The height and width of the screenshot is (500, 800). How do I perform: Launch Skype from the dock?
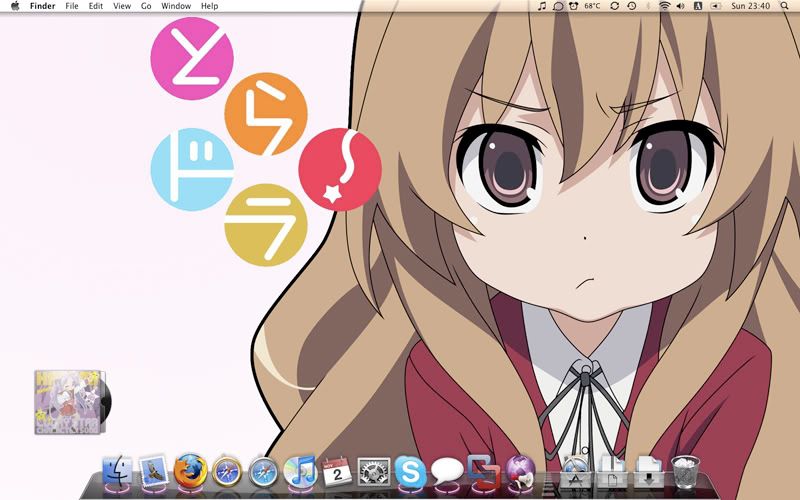pos(410,471)
